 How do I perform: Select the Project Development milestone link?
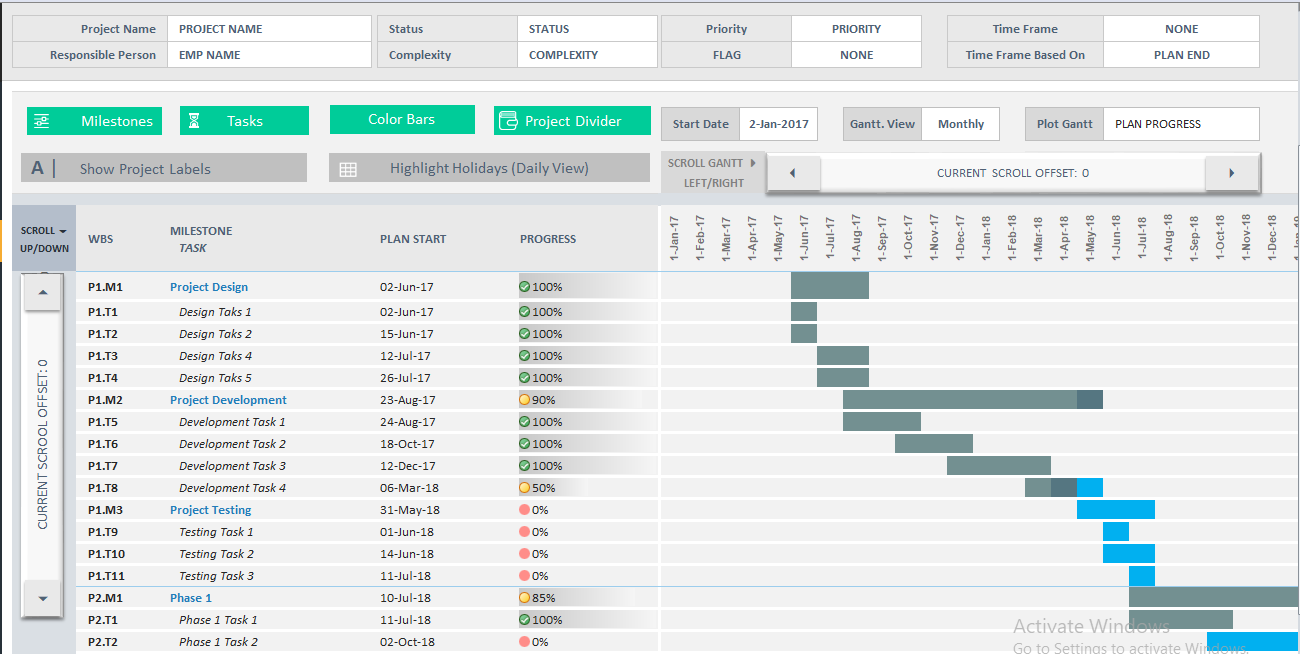[227, 399]
